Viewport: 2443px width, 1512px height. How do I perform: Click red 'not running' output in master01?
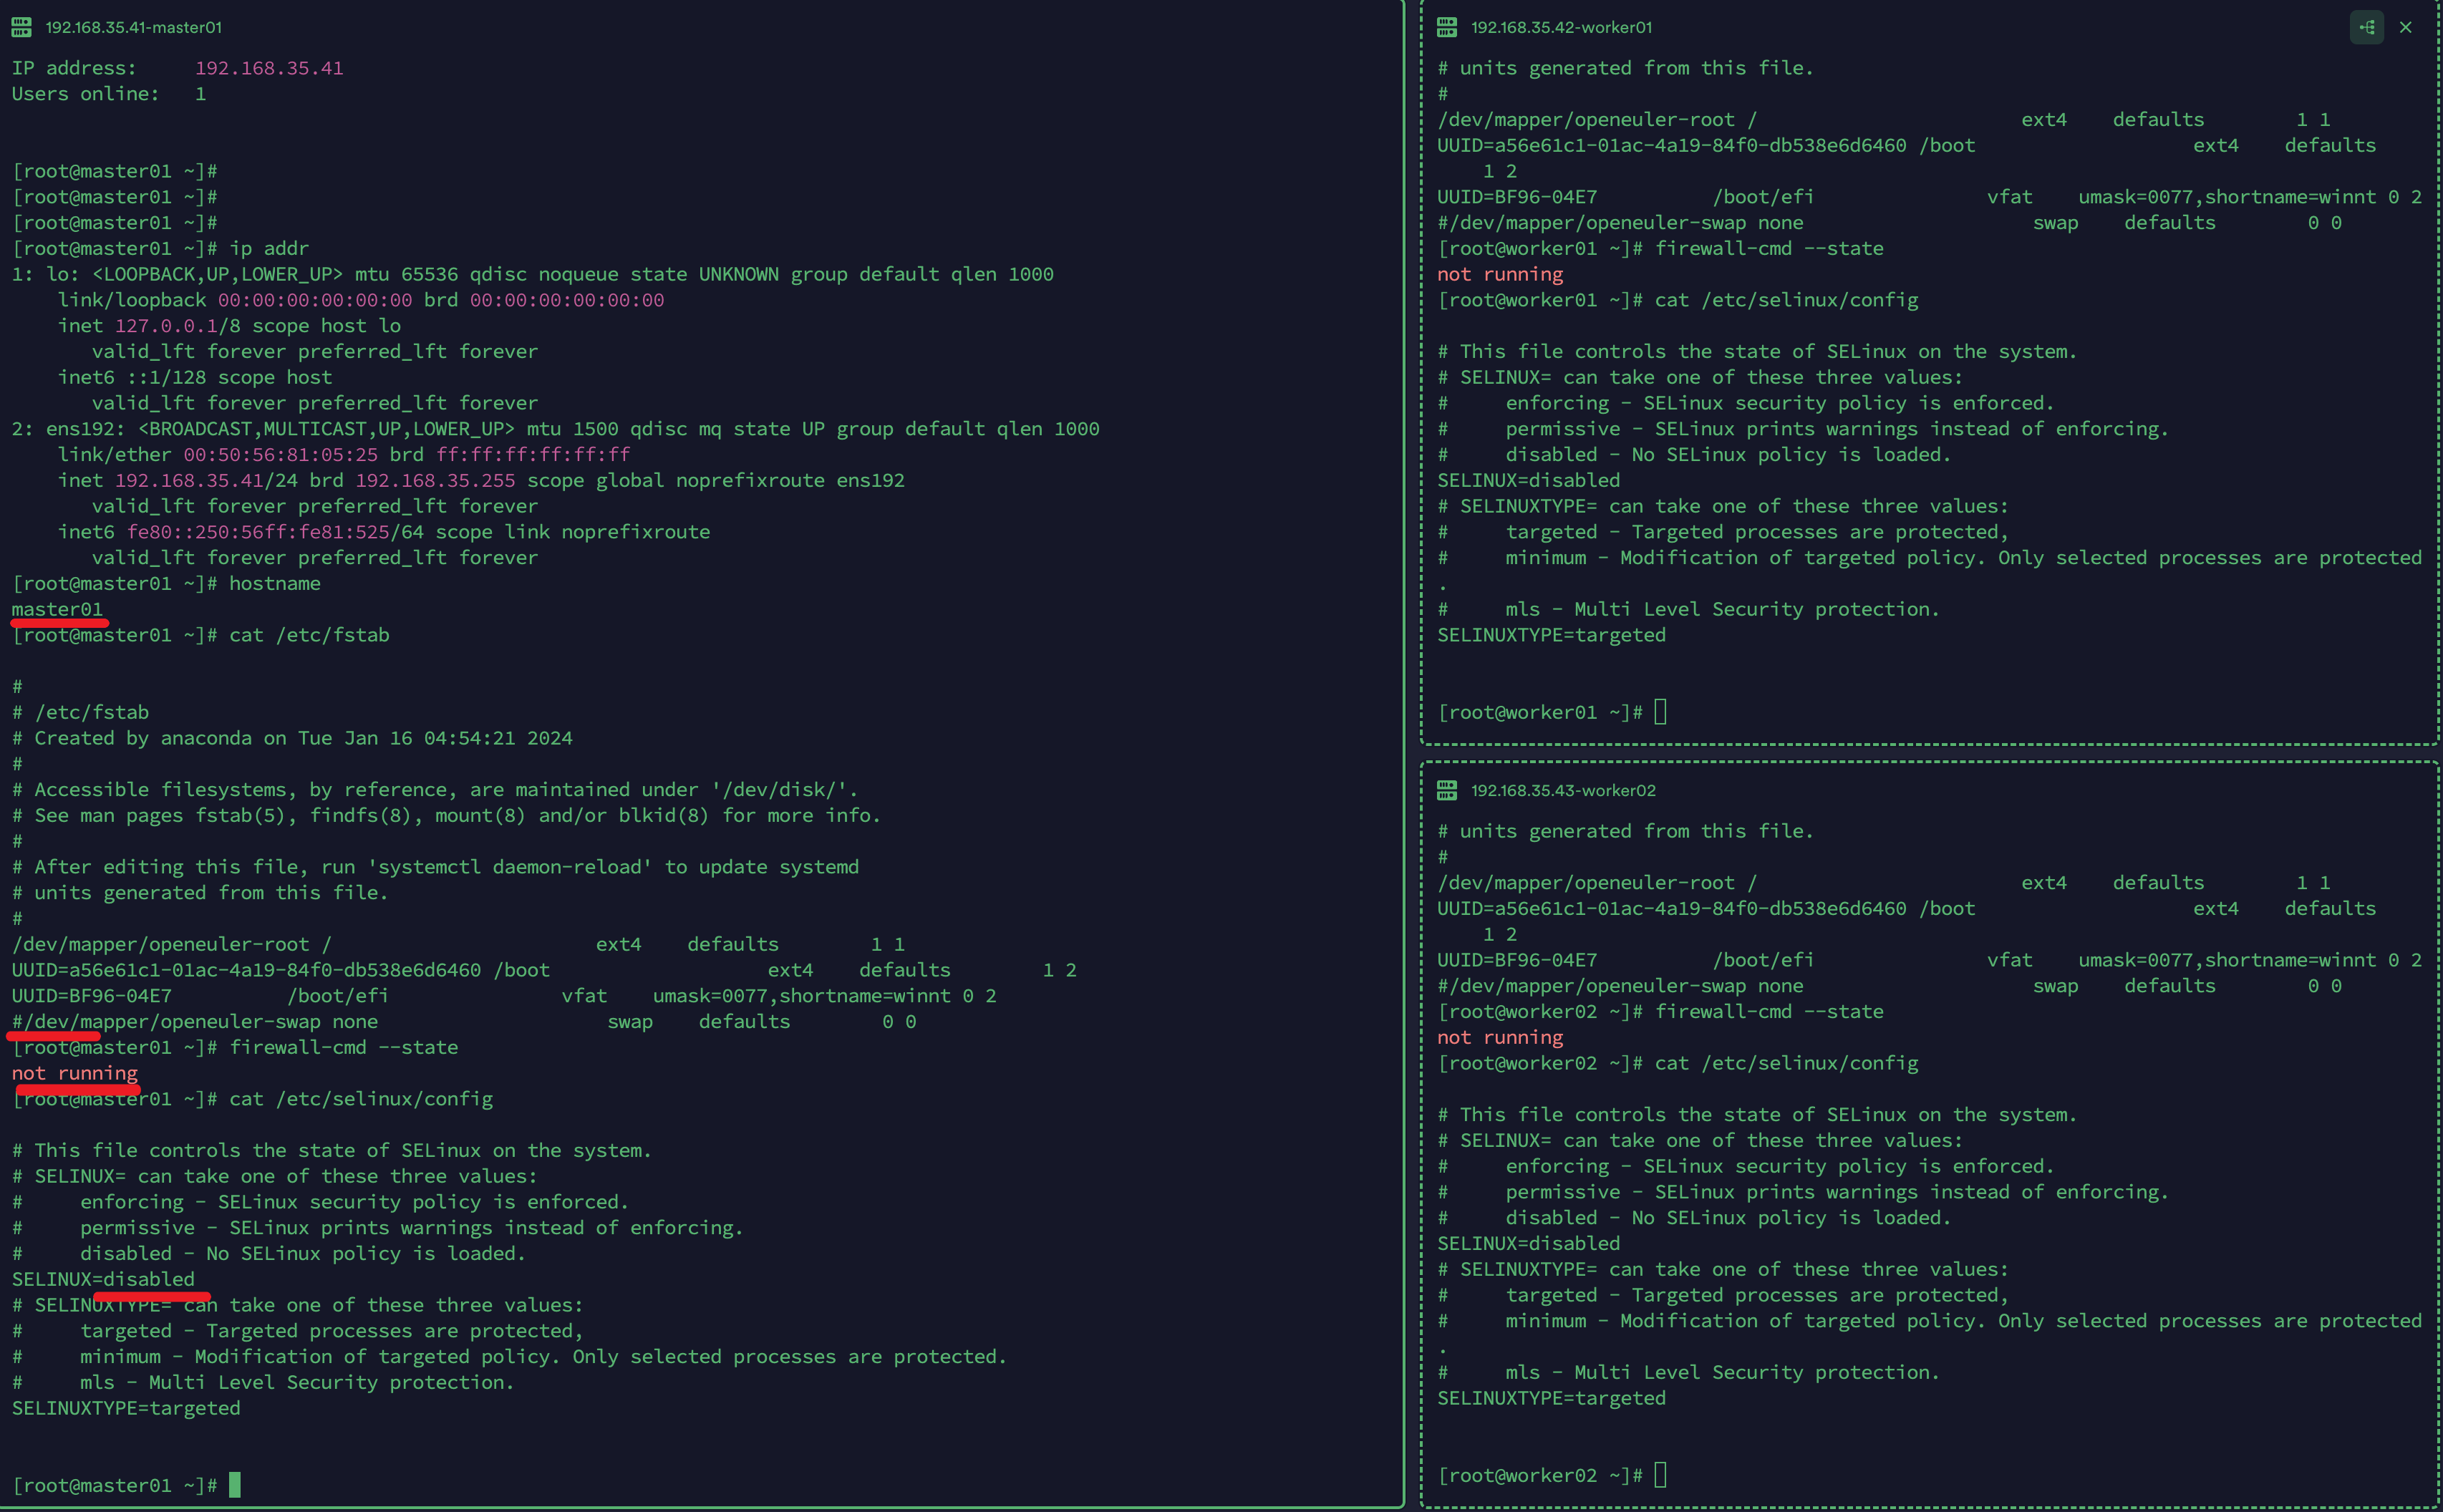coord(75,1073)
